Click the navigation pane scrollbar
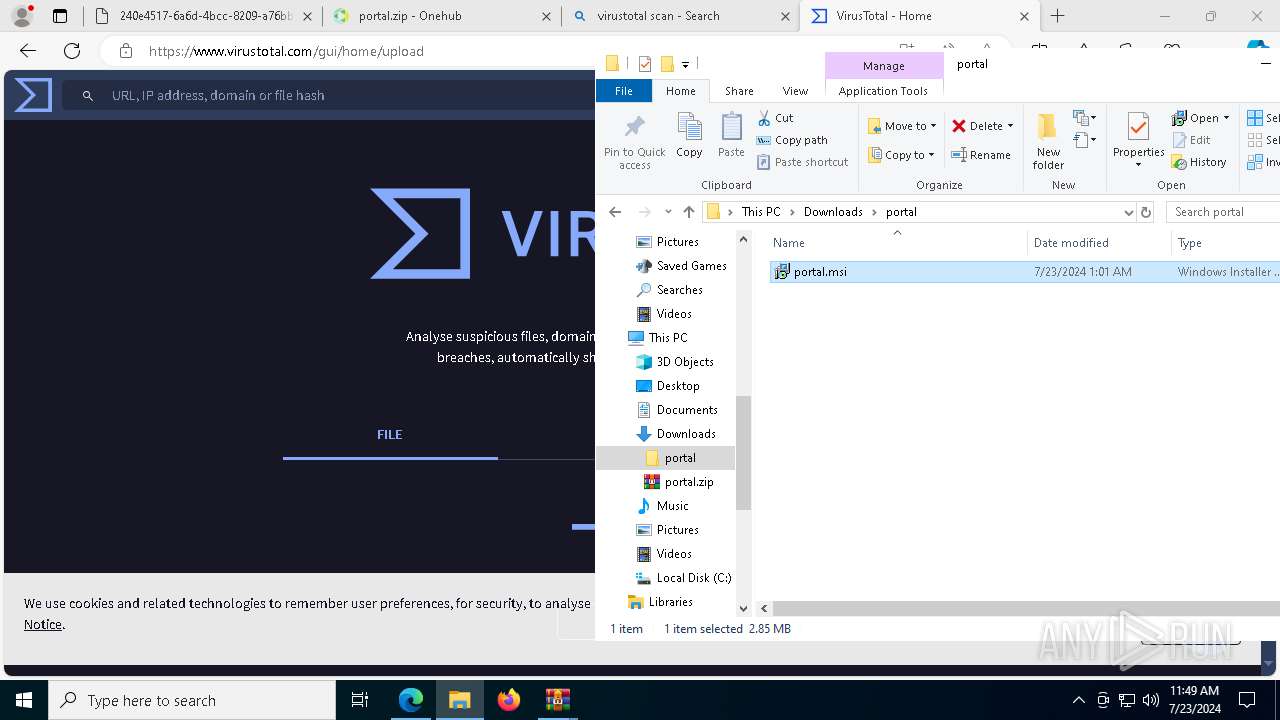The height and width of the screenshot is (720, 1280). pyautogui.click(x=743, y=452)
